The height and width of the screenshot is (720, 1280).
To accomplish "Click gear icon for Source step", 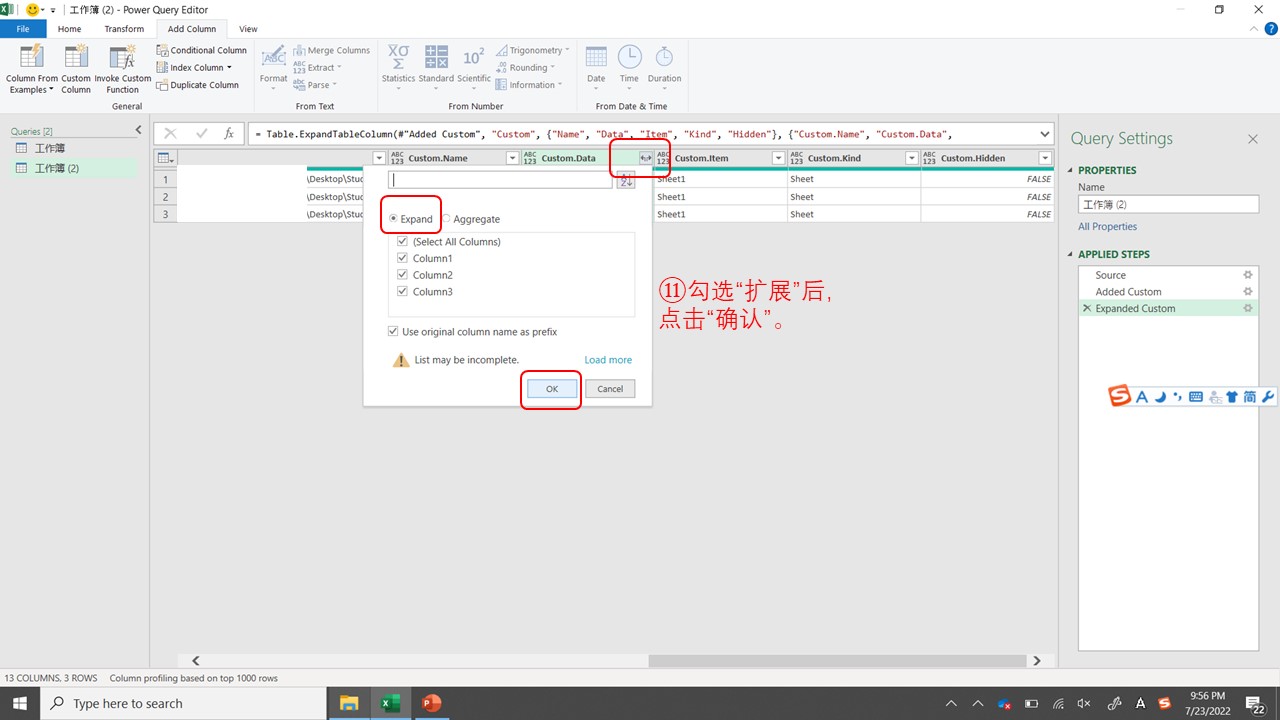I will coord(1247,275).
